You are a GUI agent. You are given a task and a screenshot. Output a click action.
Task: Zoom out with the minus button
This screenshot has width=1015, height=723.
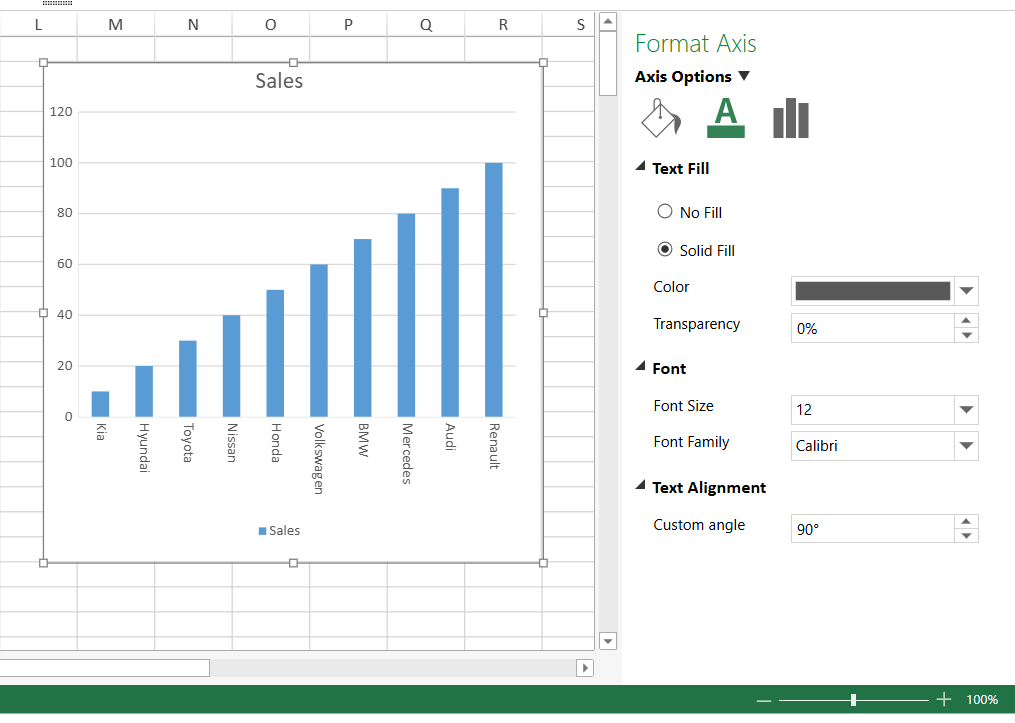pyautogui.click(x=764, y=700)
